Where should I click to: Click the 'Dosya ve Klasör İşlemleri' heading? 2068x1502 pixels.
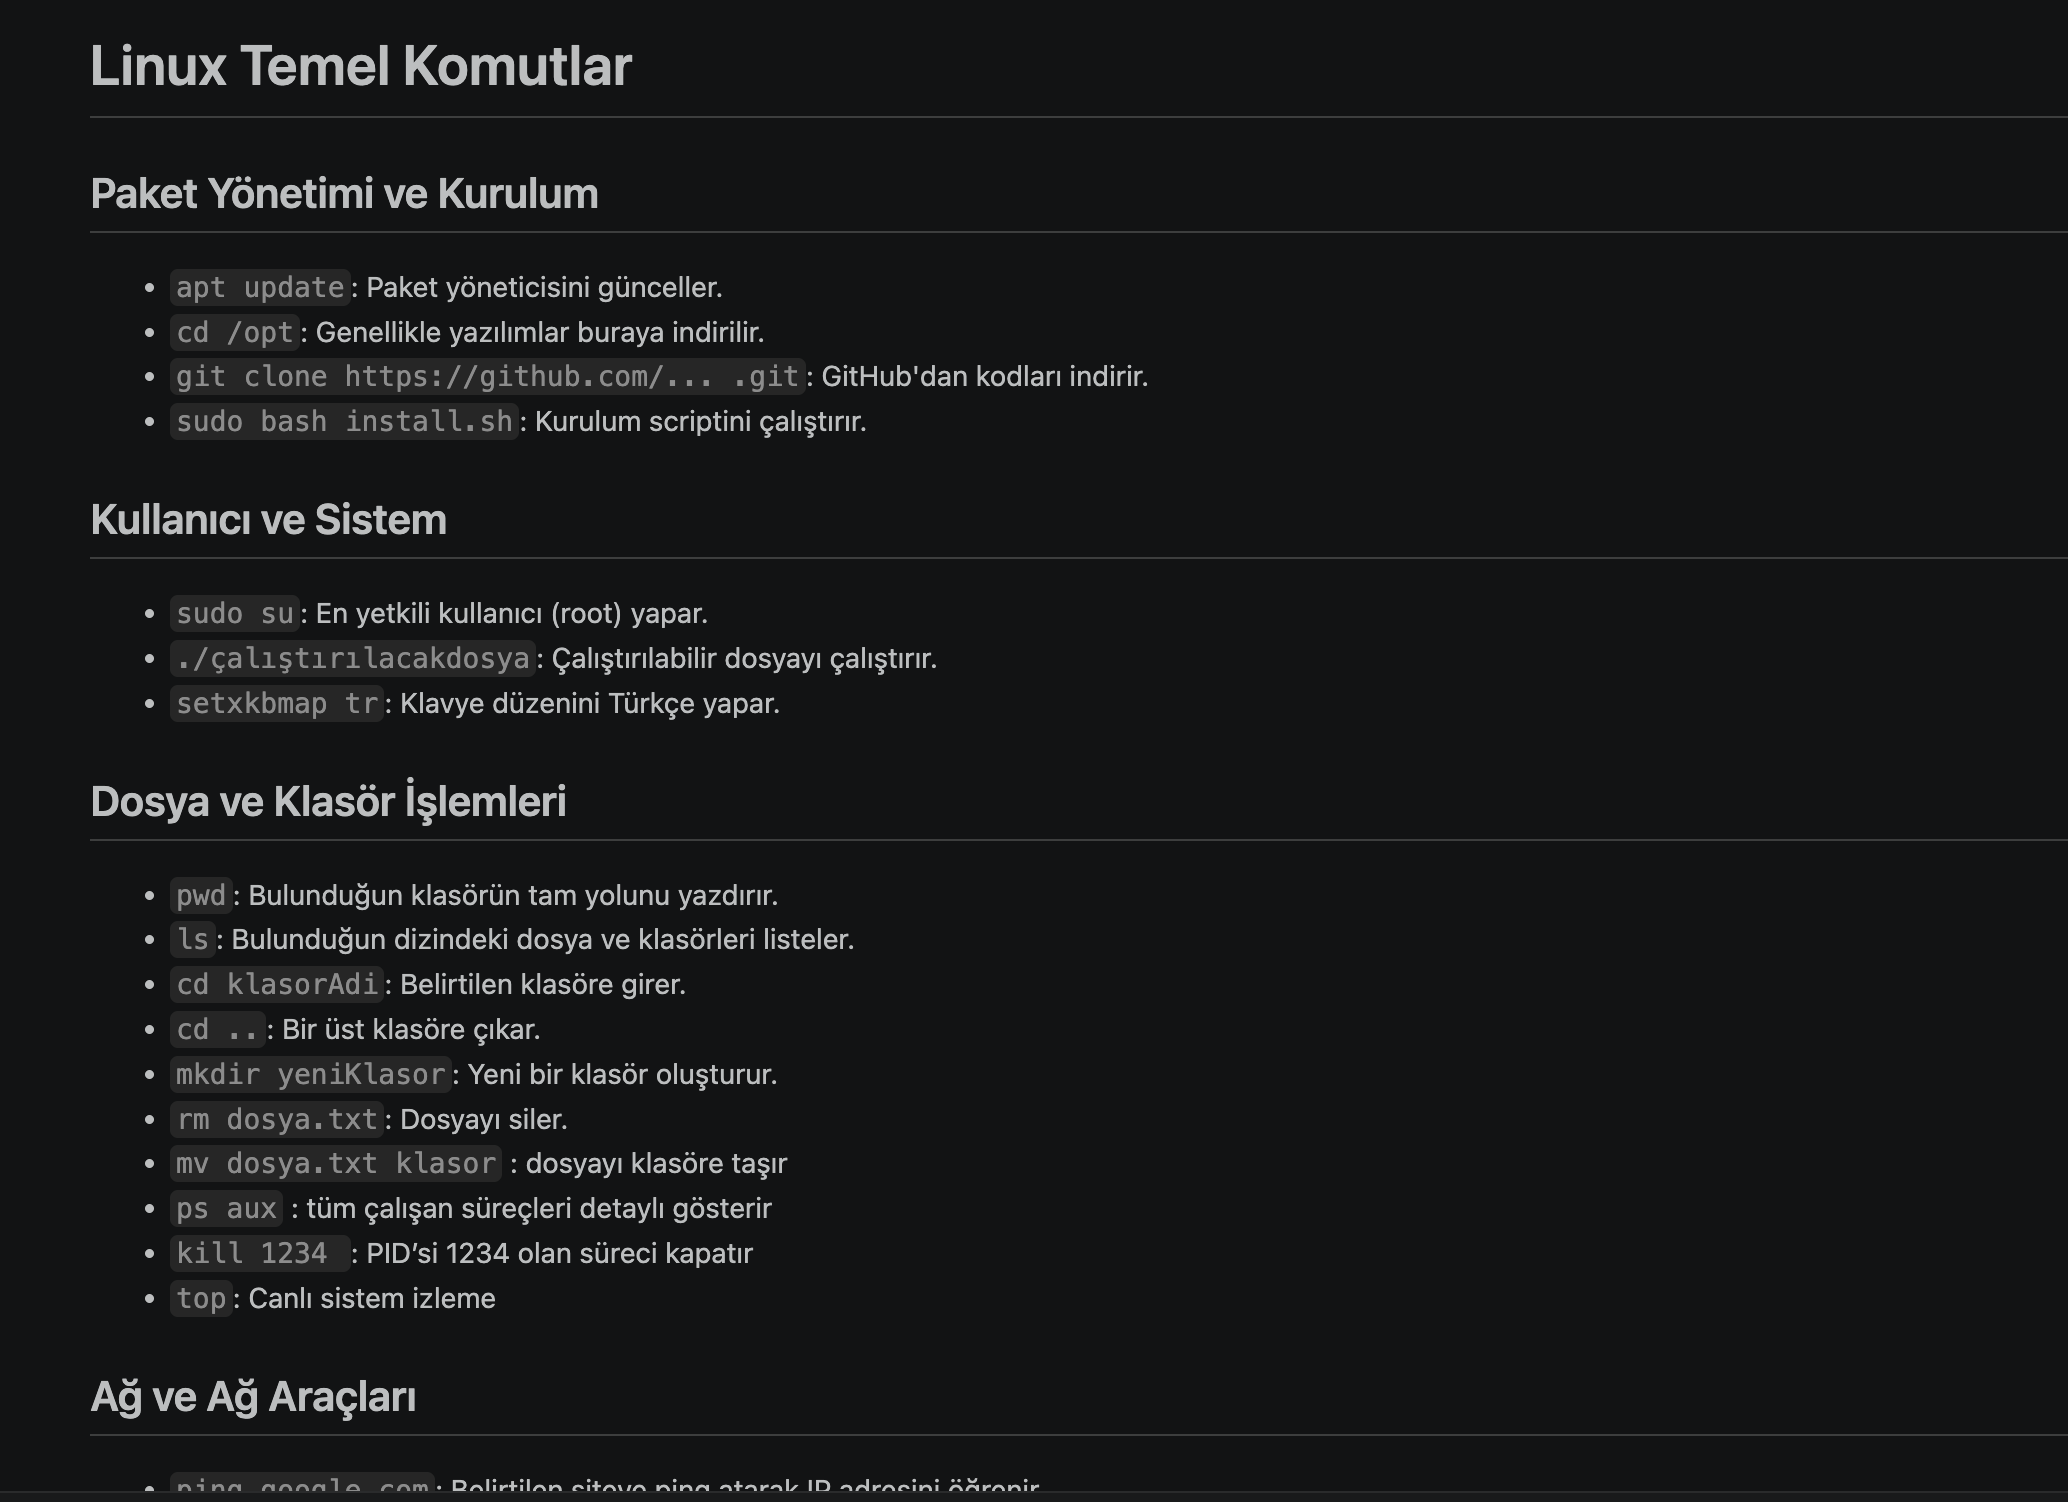(328, 802)
